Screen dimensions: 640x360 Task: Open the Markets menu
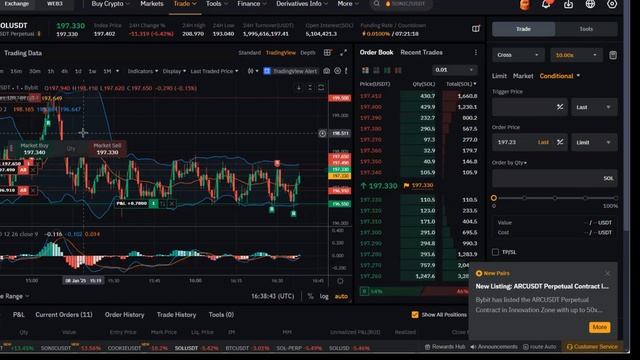[152, 4]
